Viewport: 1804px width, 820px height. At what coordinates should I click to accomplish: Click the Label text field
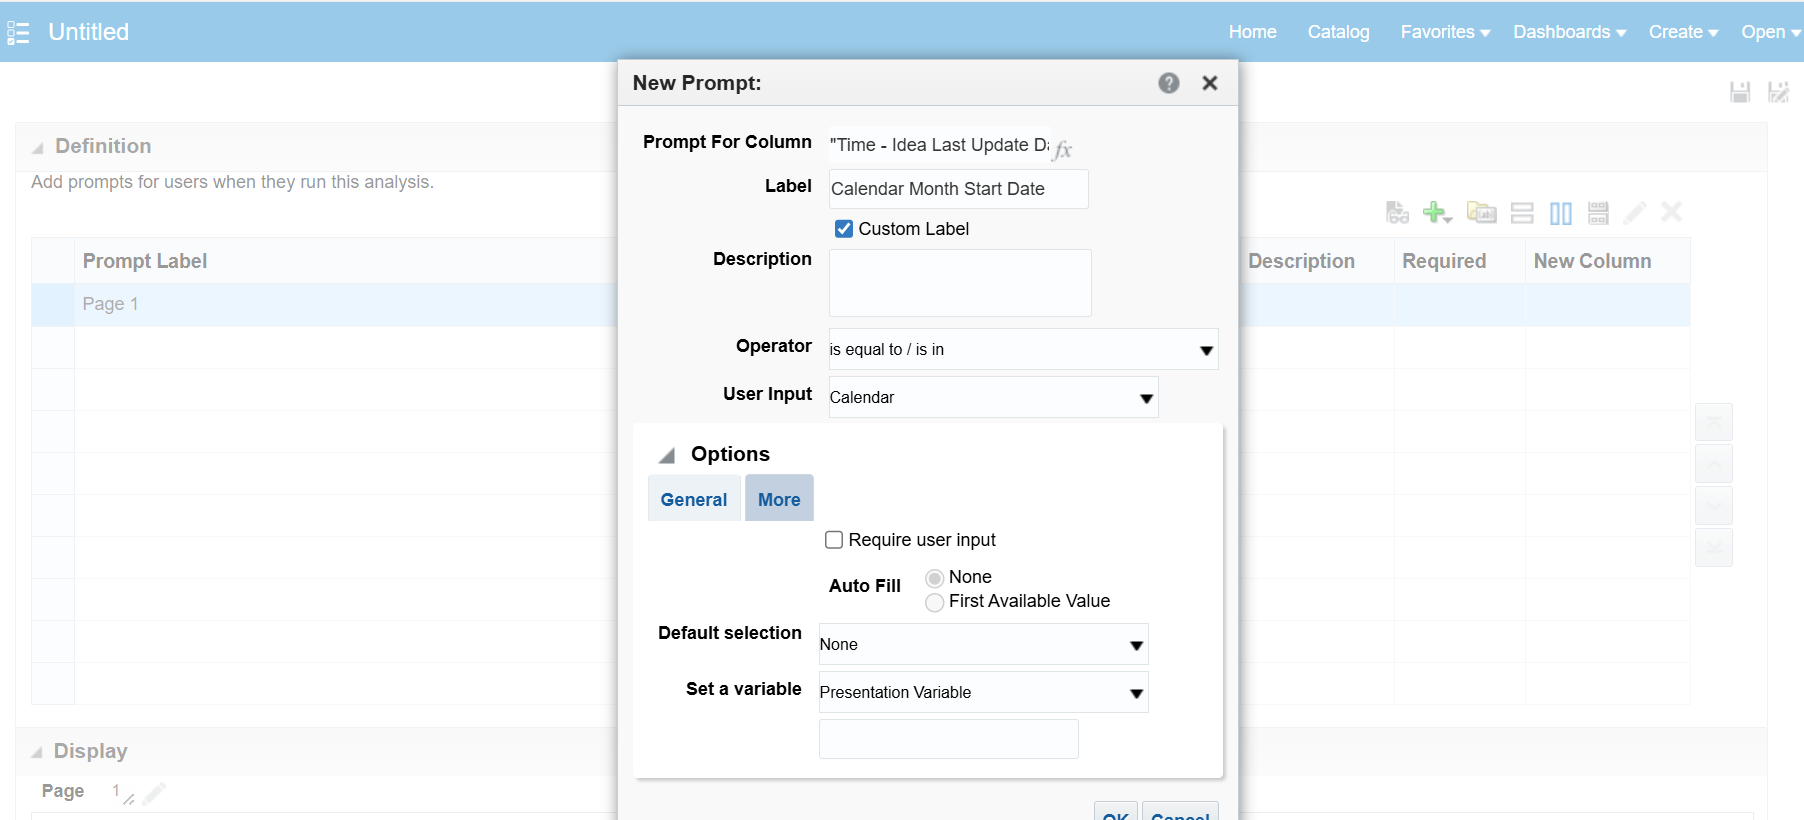click(958, 189)
